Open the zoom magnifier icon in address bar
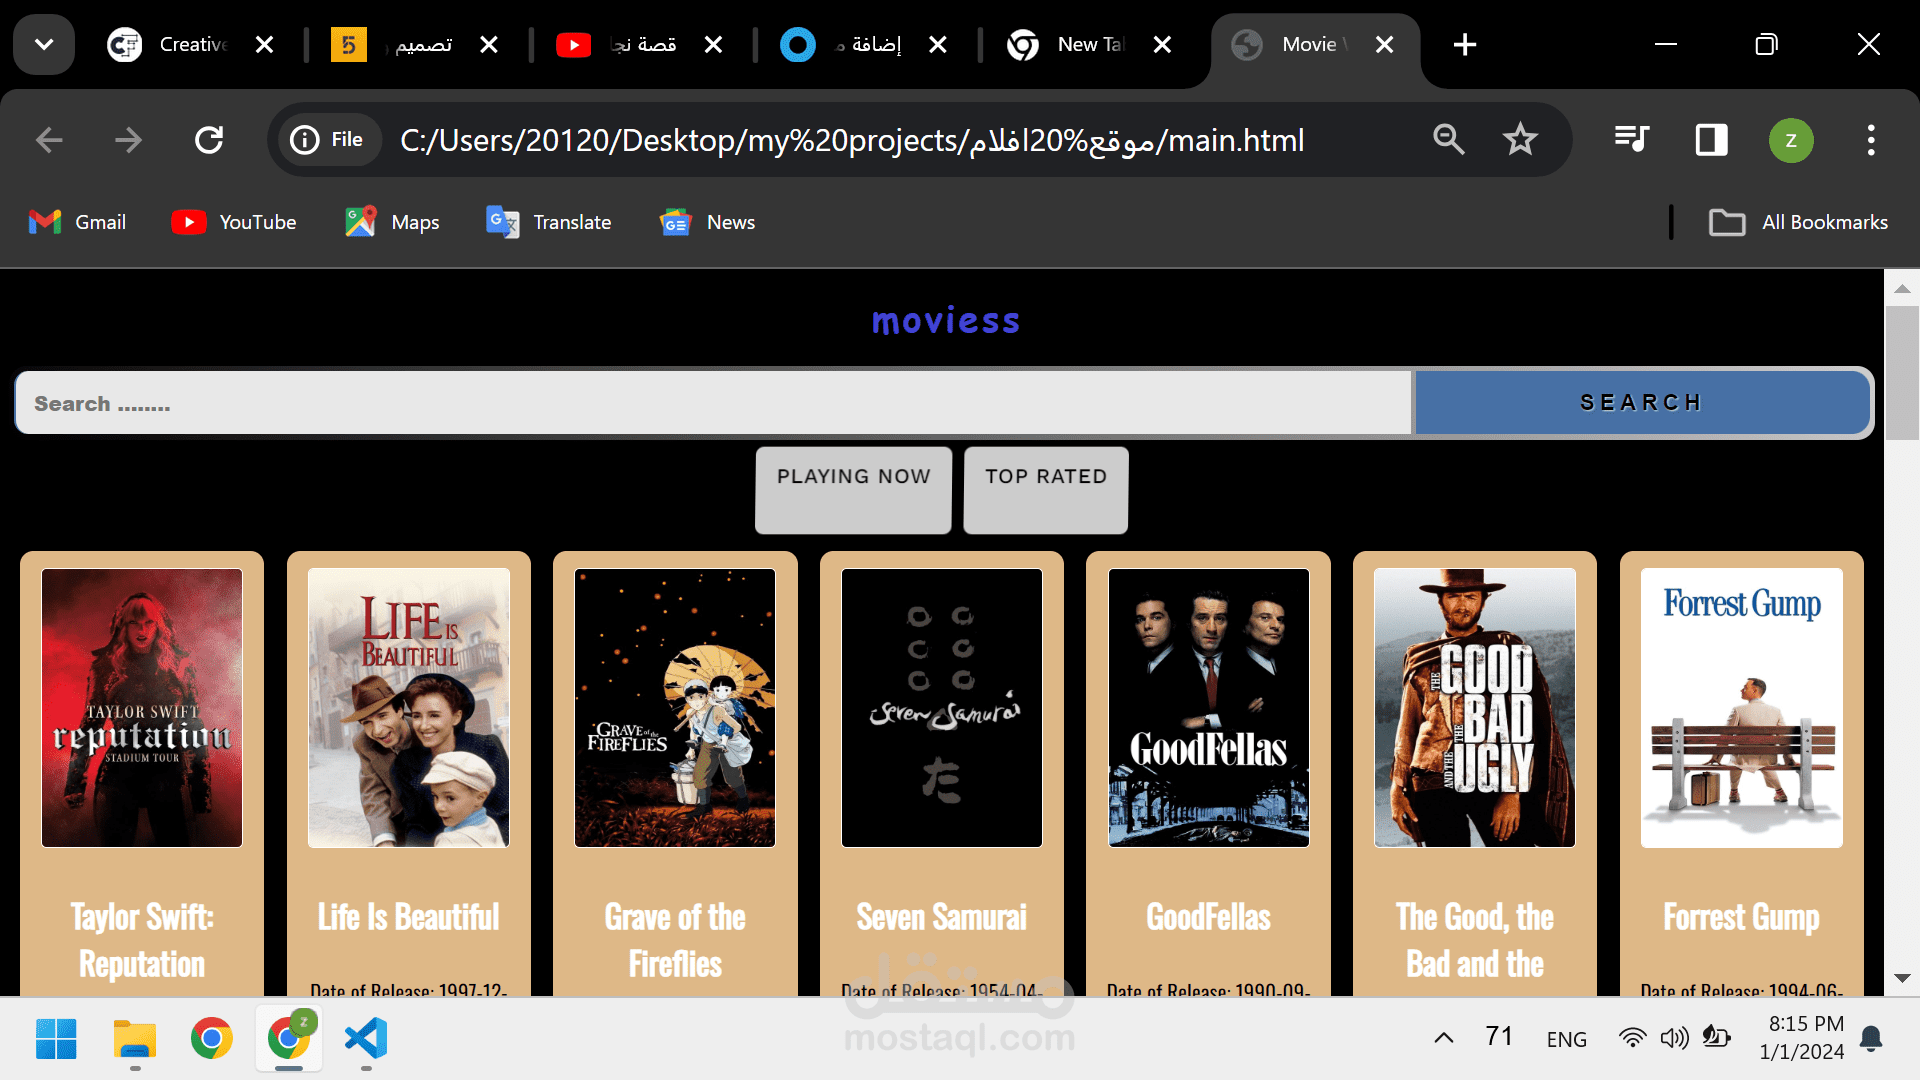The height and width of the screenshot is (1080, 1920). click(x=1448, y=140)
